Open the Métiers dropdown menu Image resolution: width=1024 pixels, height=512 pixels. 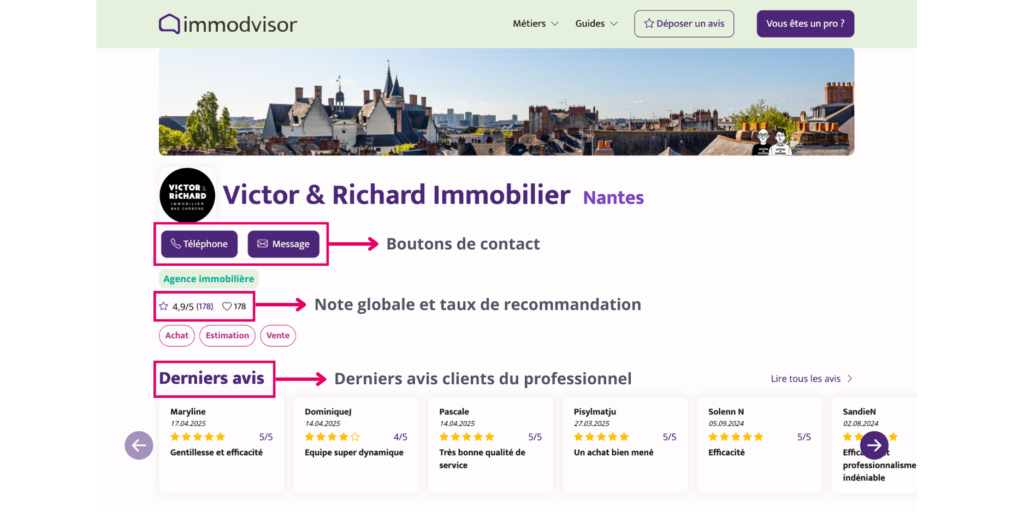pos(536,24)
